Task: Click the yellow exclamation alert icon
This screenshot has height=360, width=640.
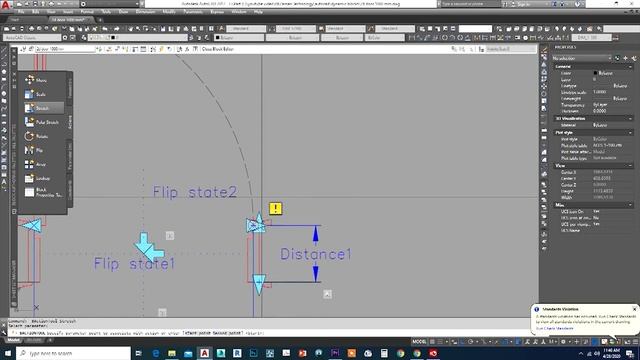Action: pos(276,209)
